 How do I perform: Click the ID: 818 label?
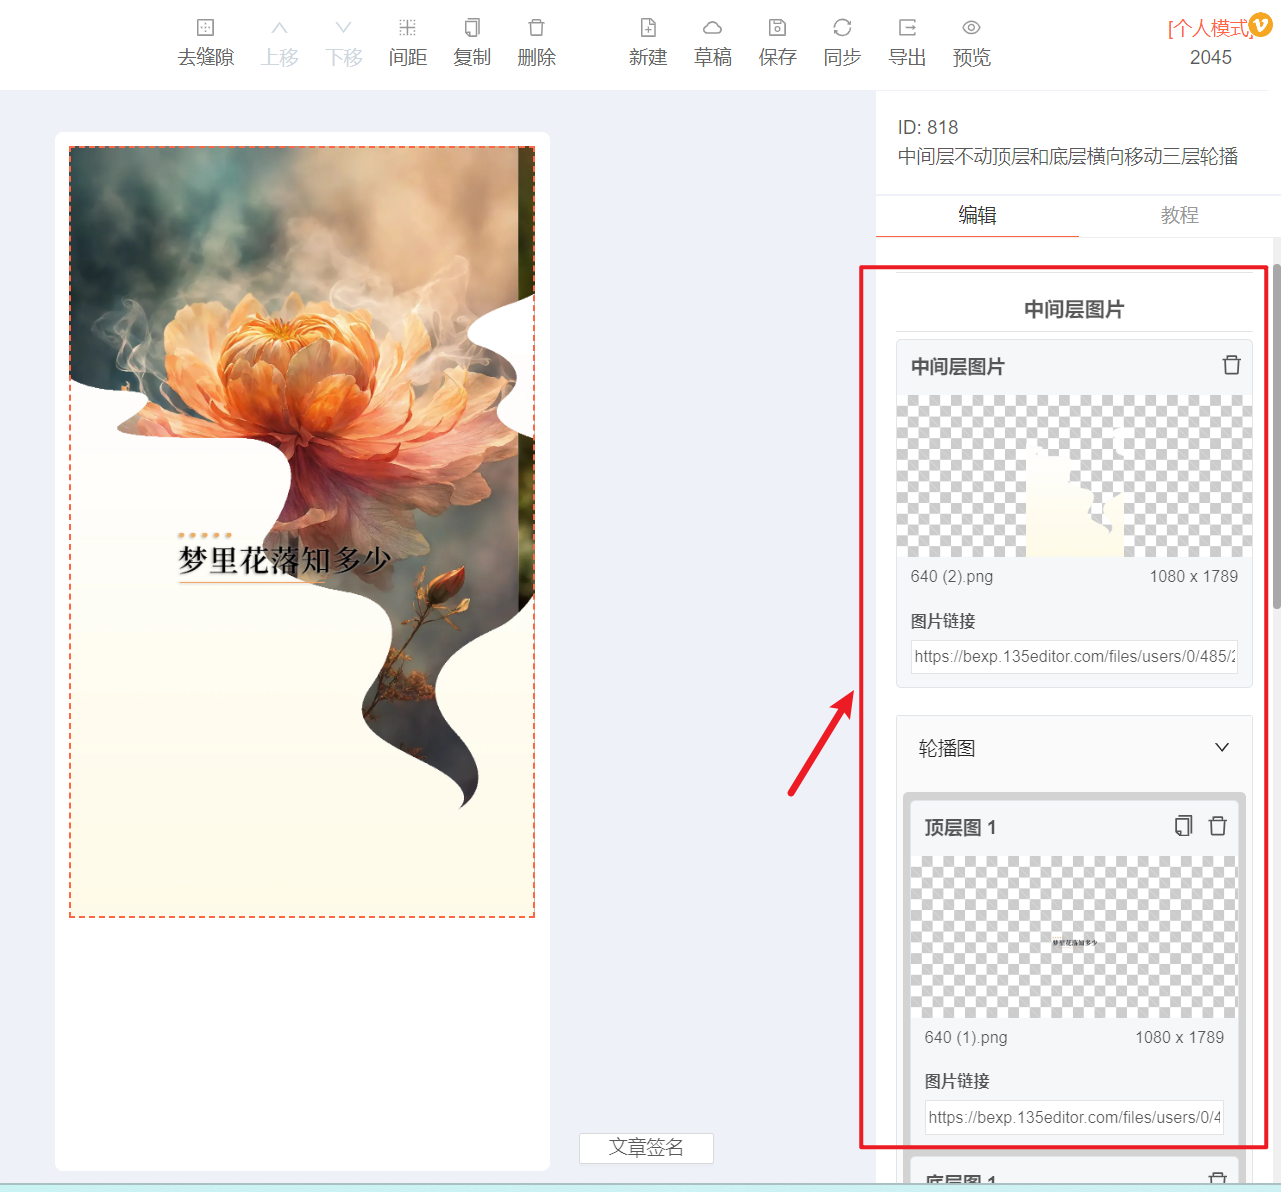(x=928, y=127)
